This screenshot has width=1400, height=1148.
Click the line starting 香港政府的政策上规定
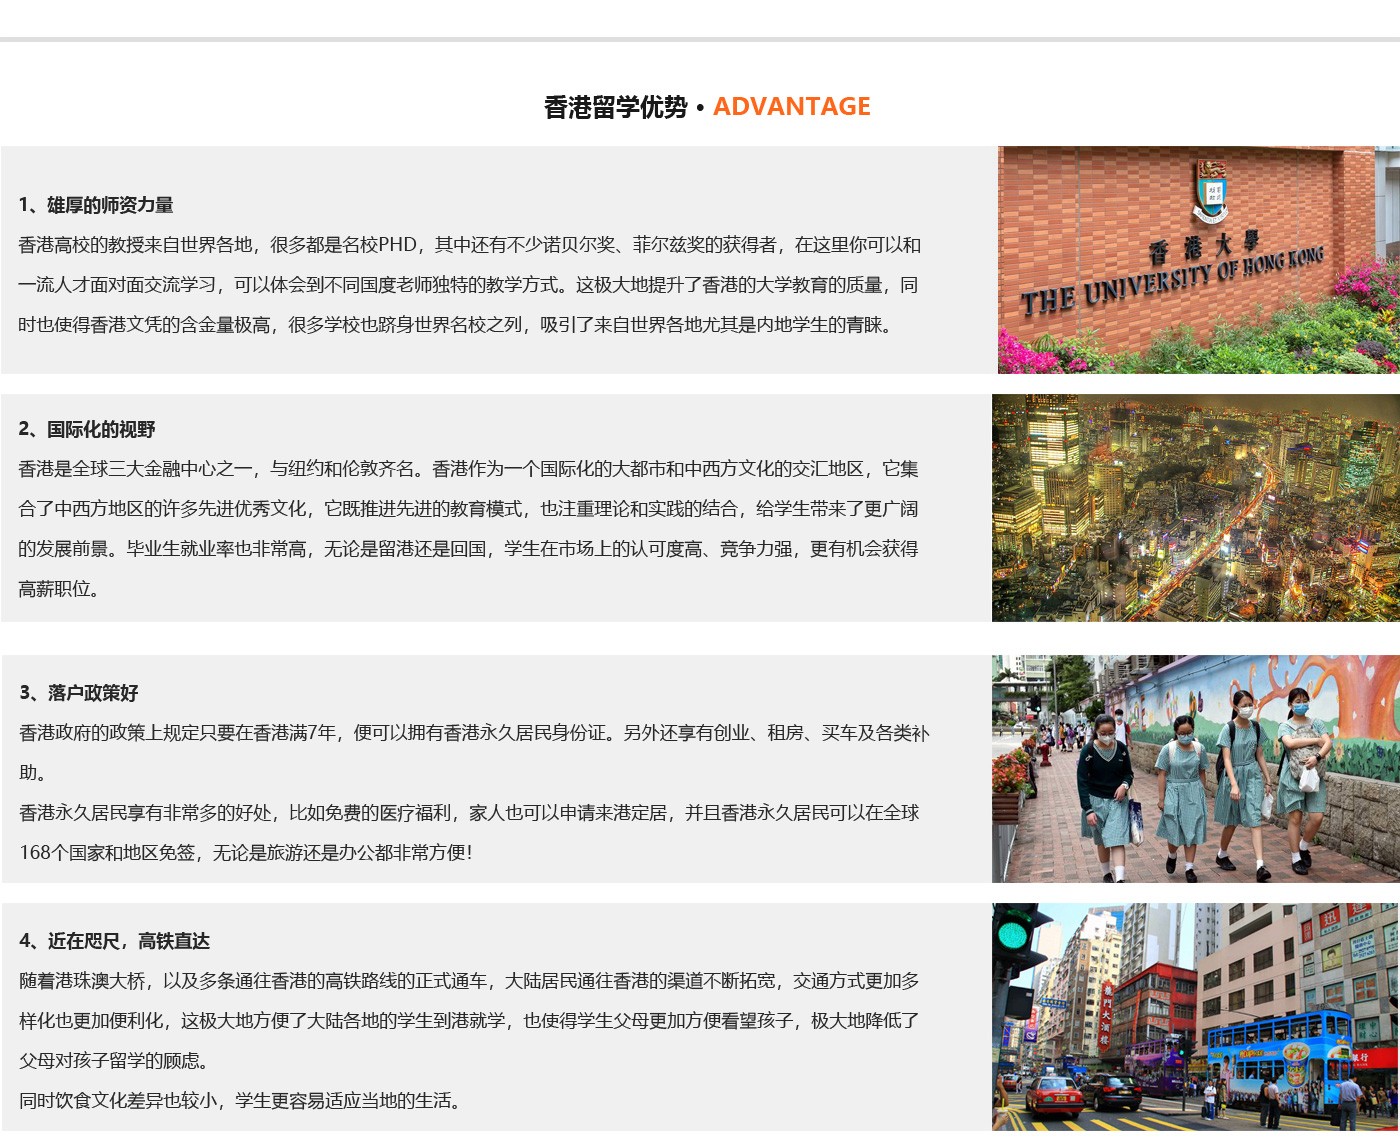pos(474,733)
